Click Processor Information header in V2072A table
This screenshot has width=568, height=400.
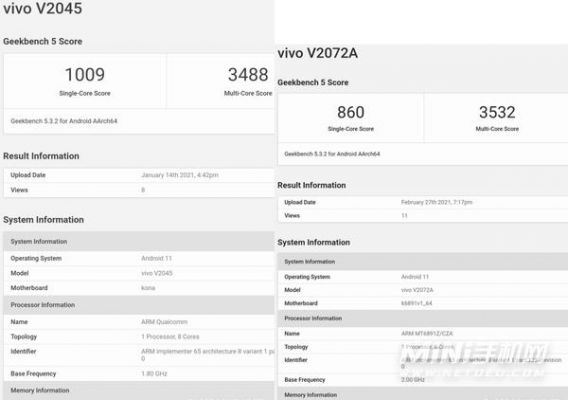click(313, 318)
